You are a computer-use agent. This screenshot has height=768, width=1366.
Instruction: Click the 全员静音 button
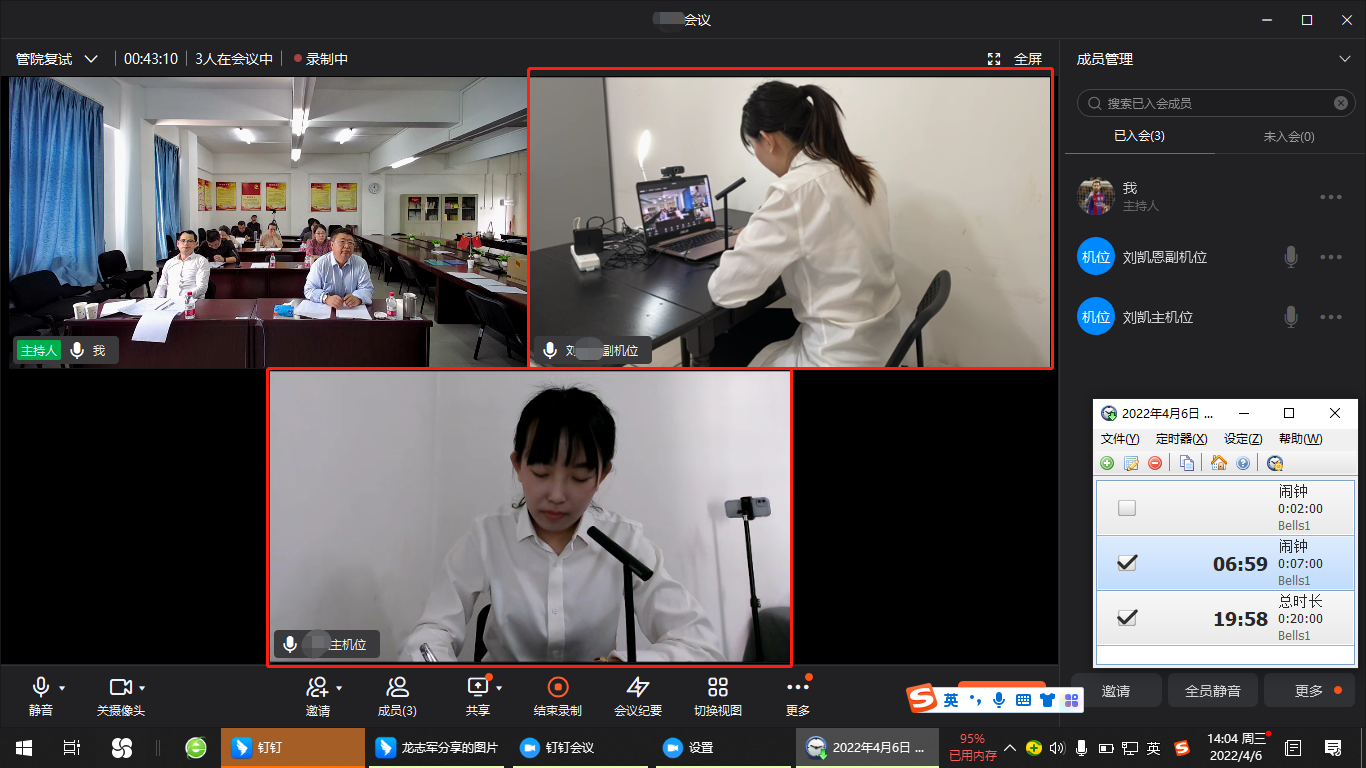click(1212, 691)
